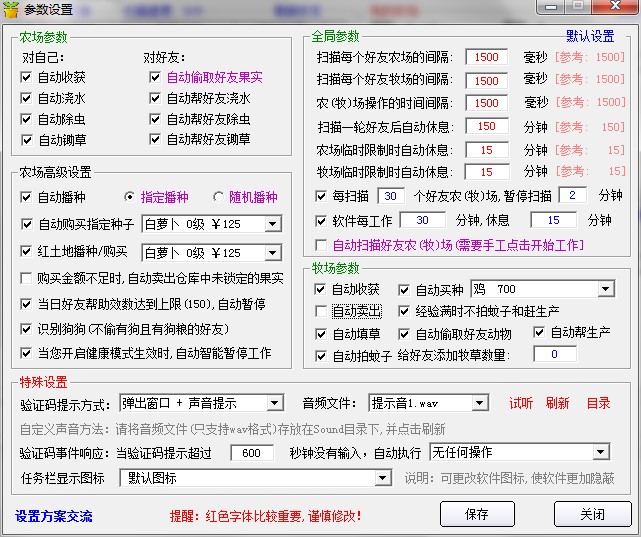This screenshot has height=537, width=641.
Task: Click 刷新 audio list link
Action: click(x=558, y=403)
